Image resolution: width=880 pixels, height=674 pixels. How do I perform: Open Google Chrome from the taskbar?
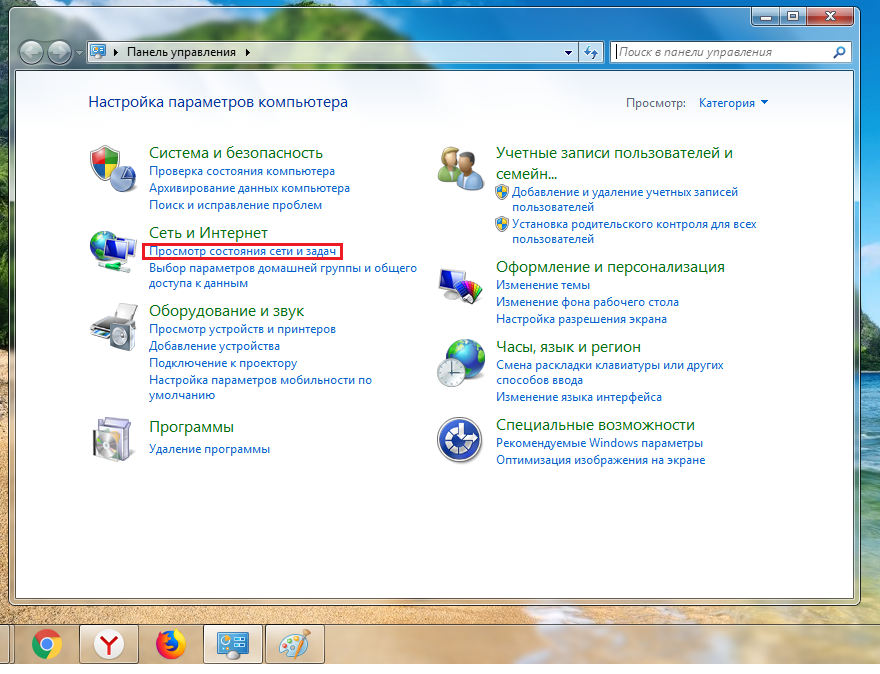click(x=44, y=646)
